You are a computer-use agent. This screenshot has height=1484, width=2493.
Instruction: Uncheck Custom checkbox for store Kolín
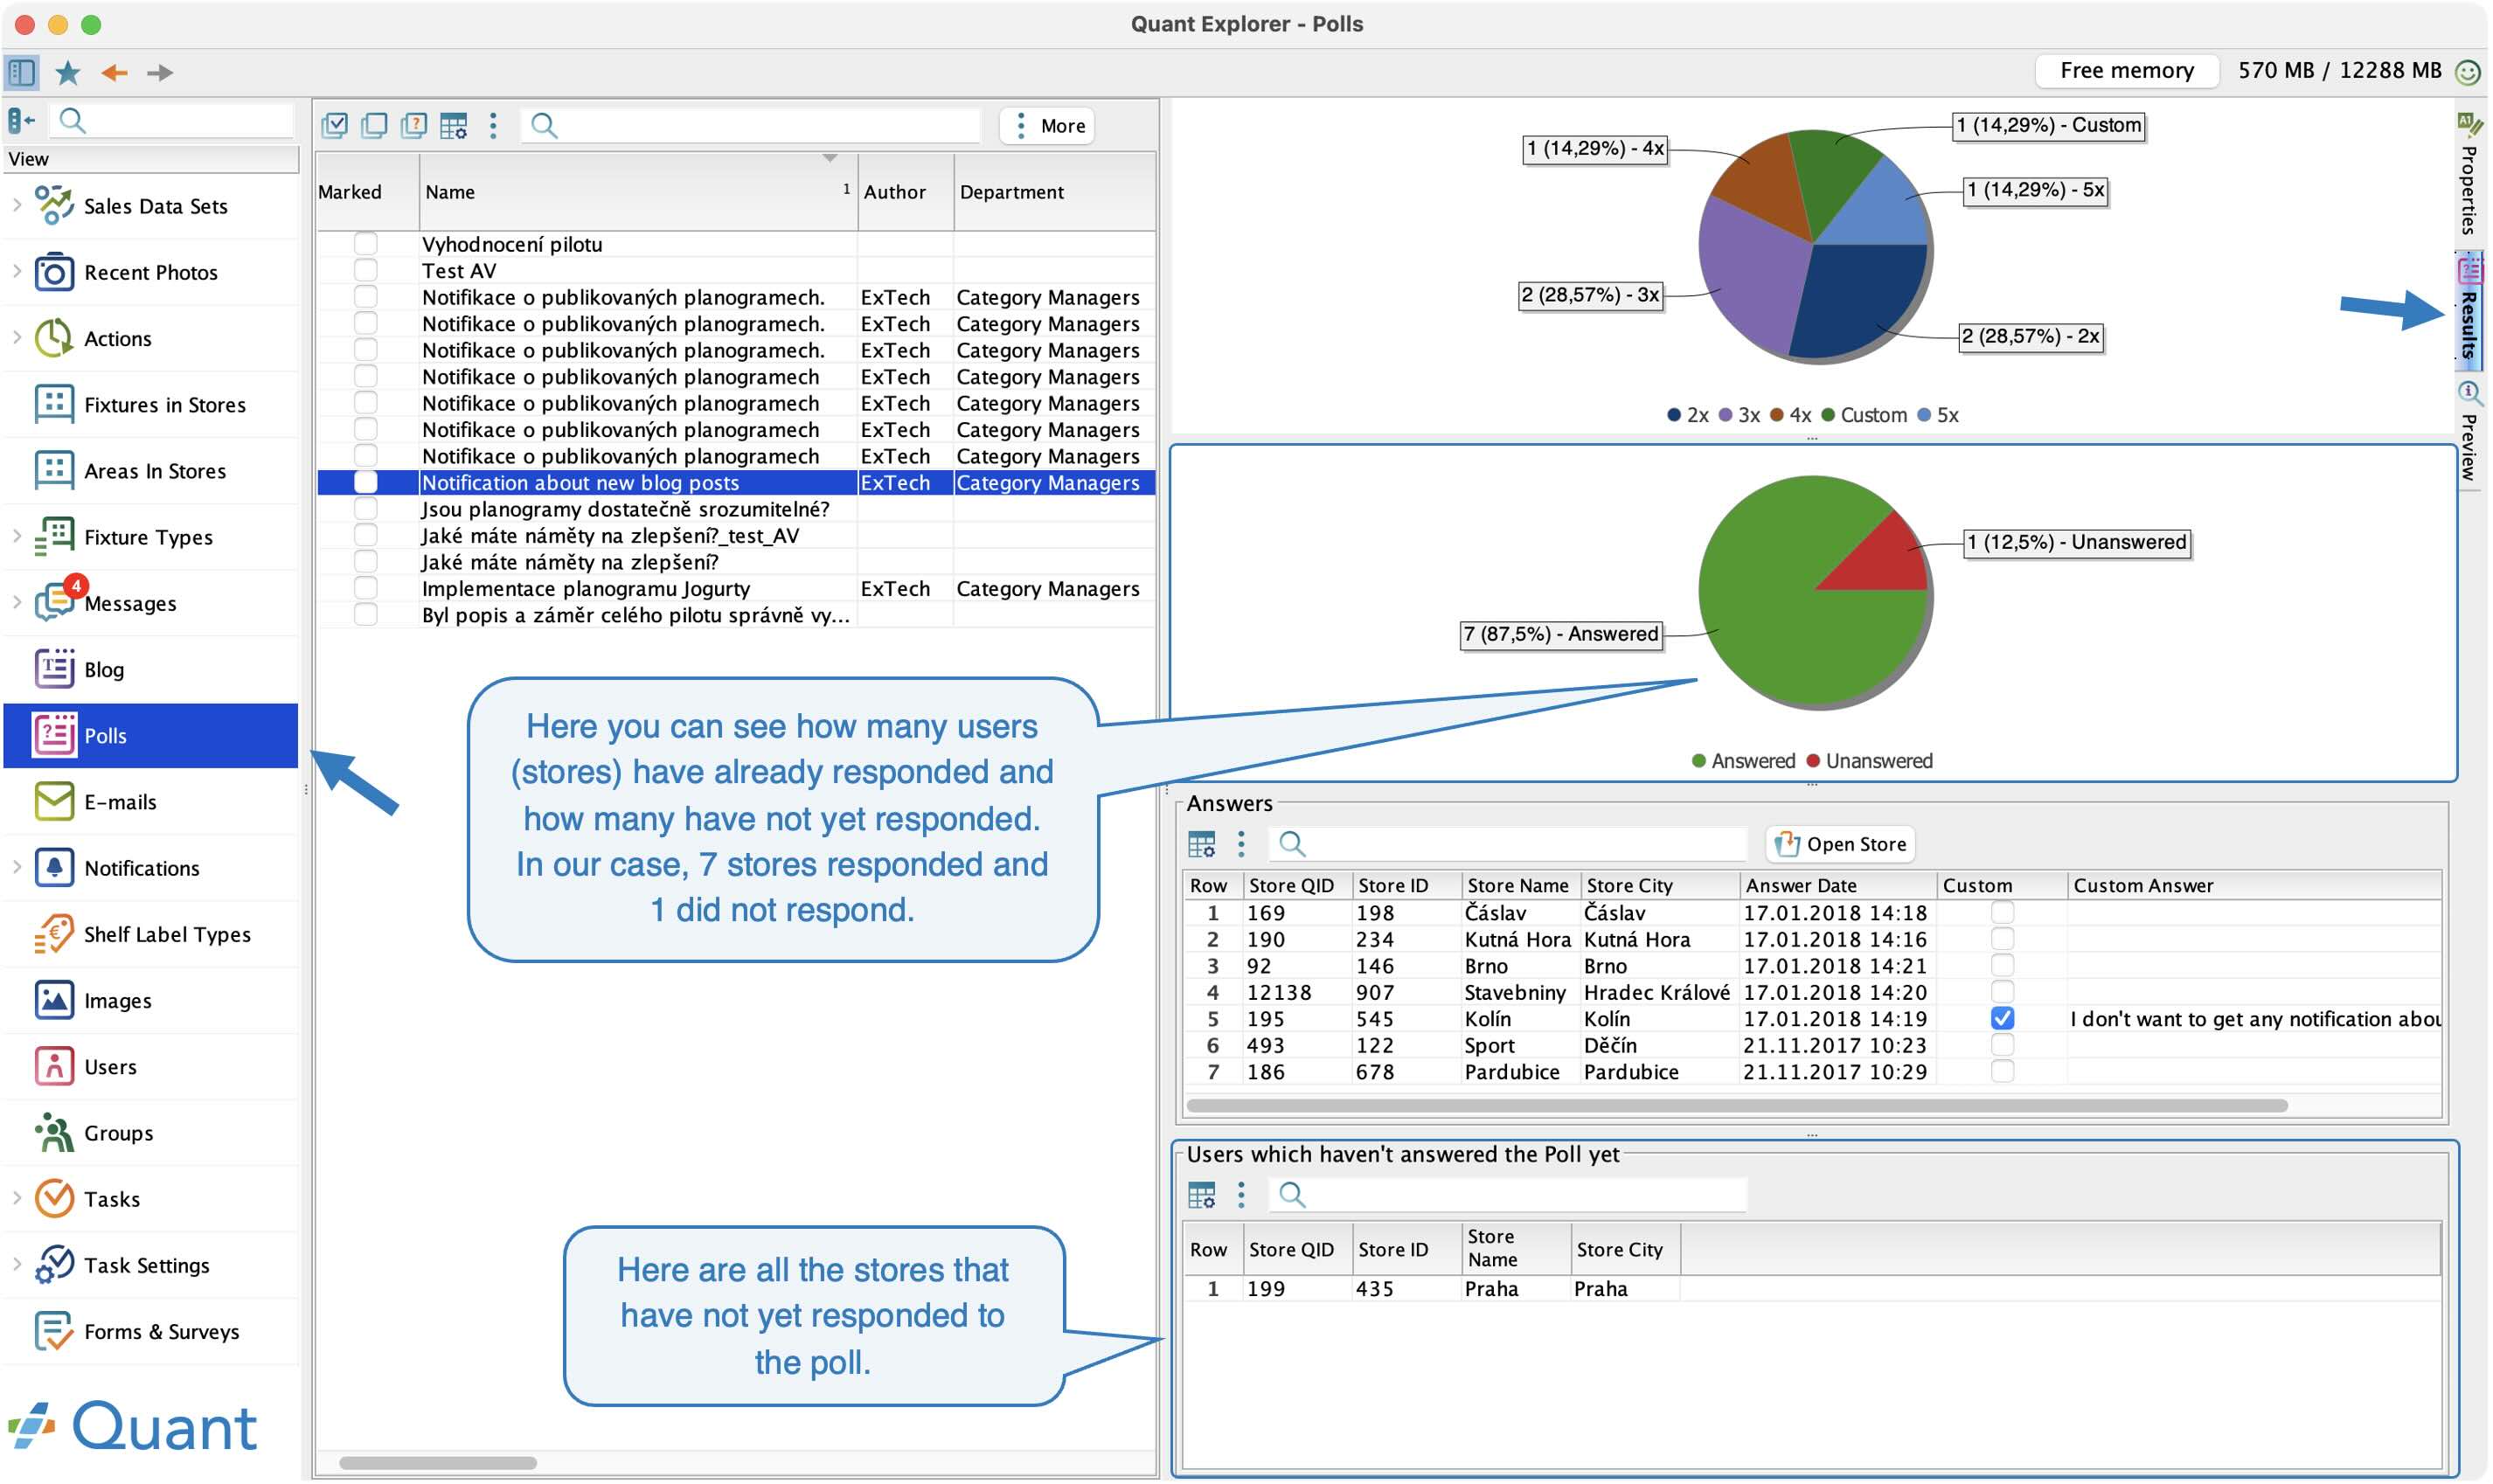2002,1018
